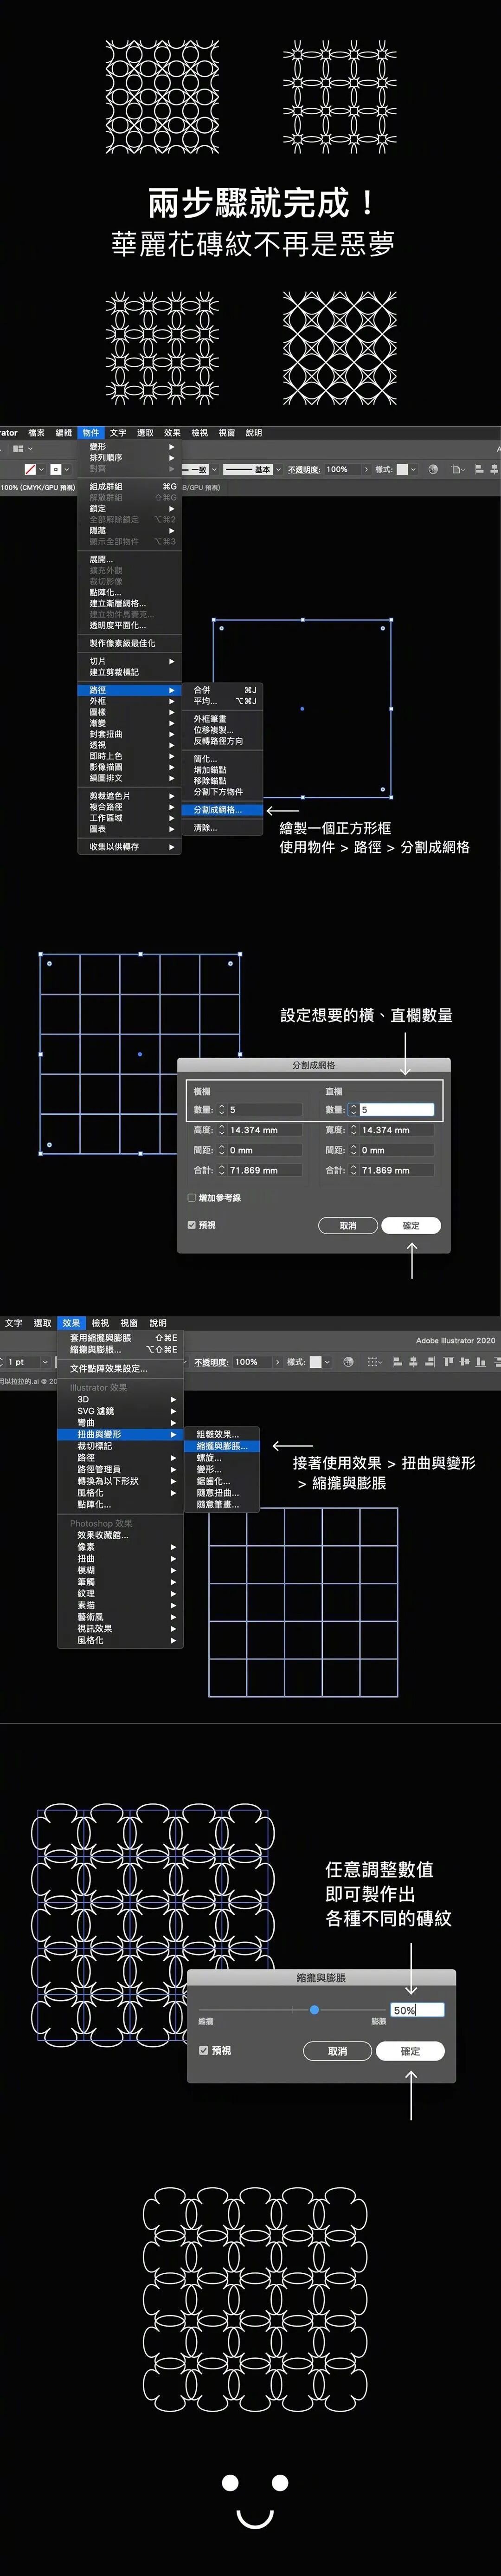
Task: Open the 樣式 dropdown in first control bar
Action: pos(413,469)
